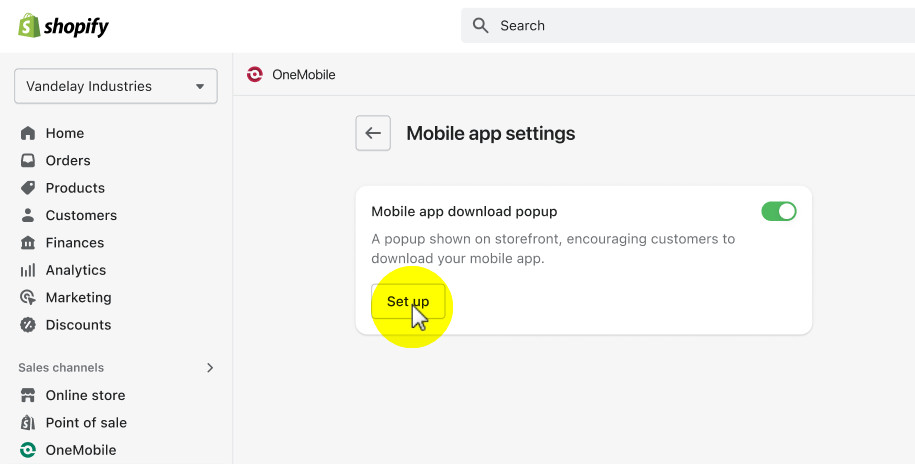Click the Finances bank icon
The height and width of the screenshot is (464, 915).
click(28, 243)
